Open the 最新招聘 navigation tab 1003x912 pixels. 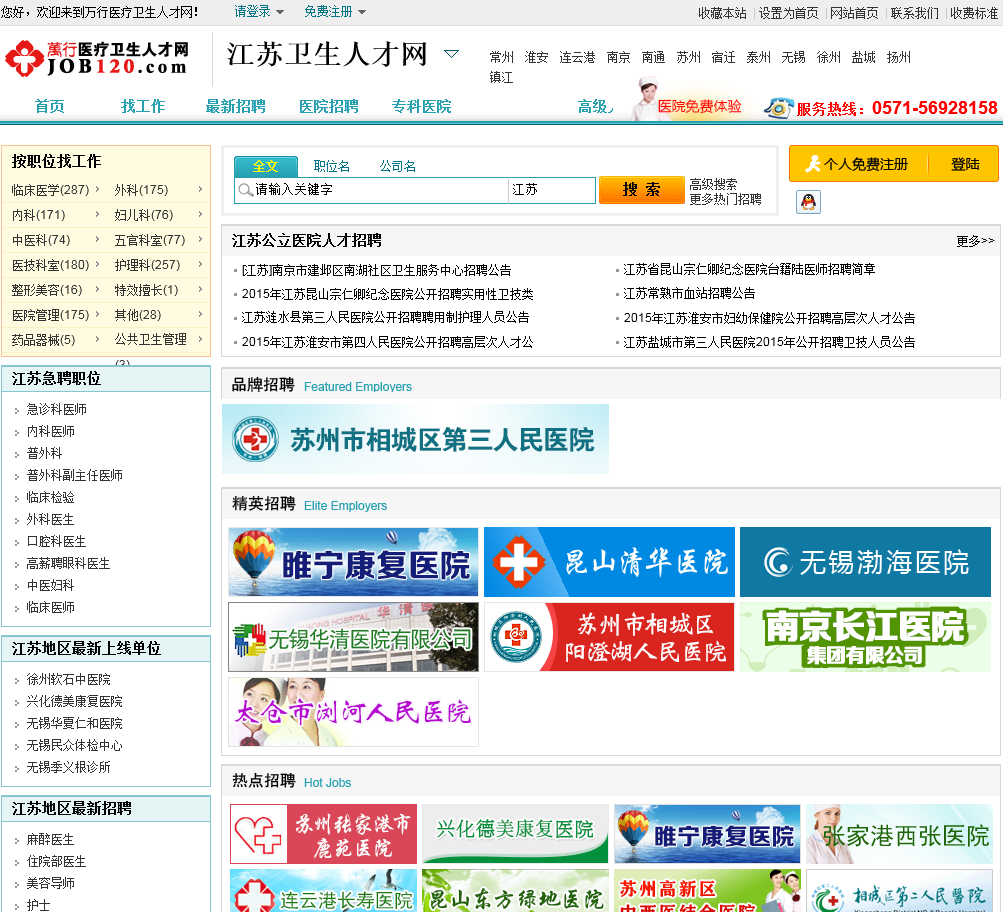[235, 106]
